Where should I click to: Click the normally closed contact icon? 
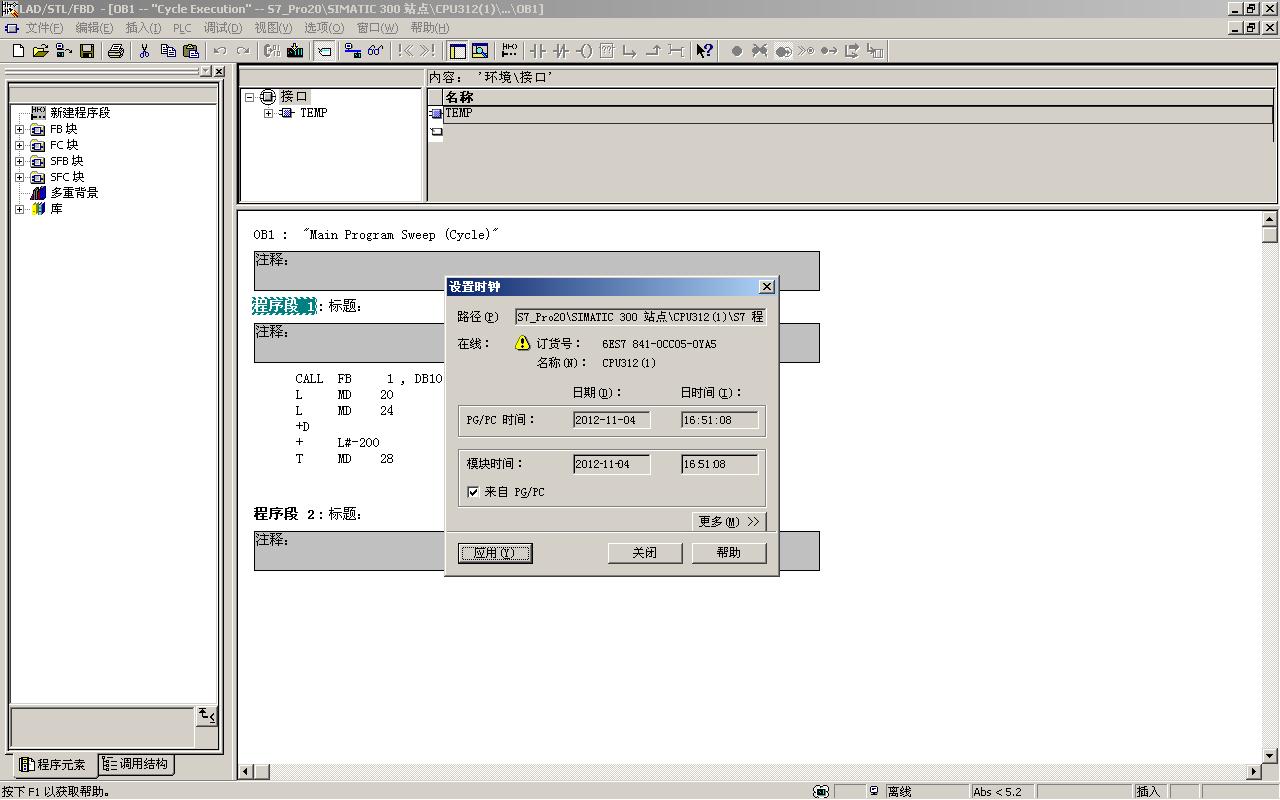click(x=560, y=51)
